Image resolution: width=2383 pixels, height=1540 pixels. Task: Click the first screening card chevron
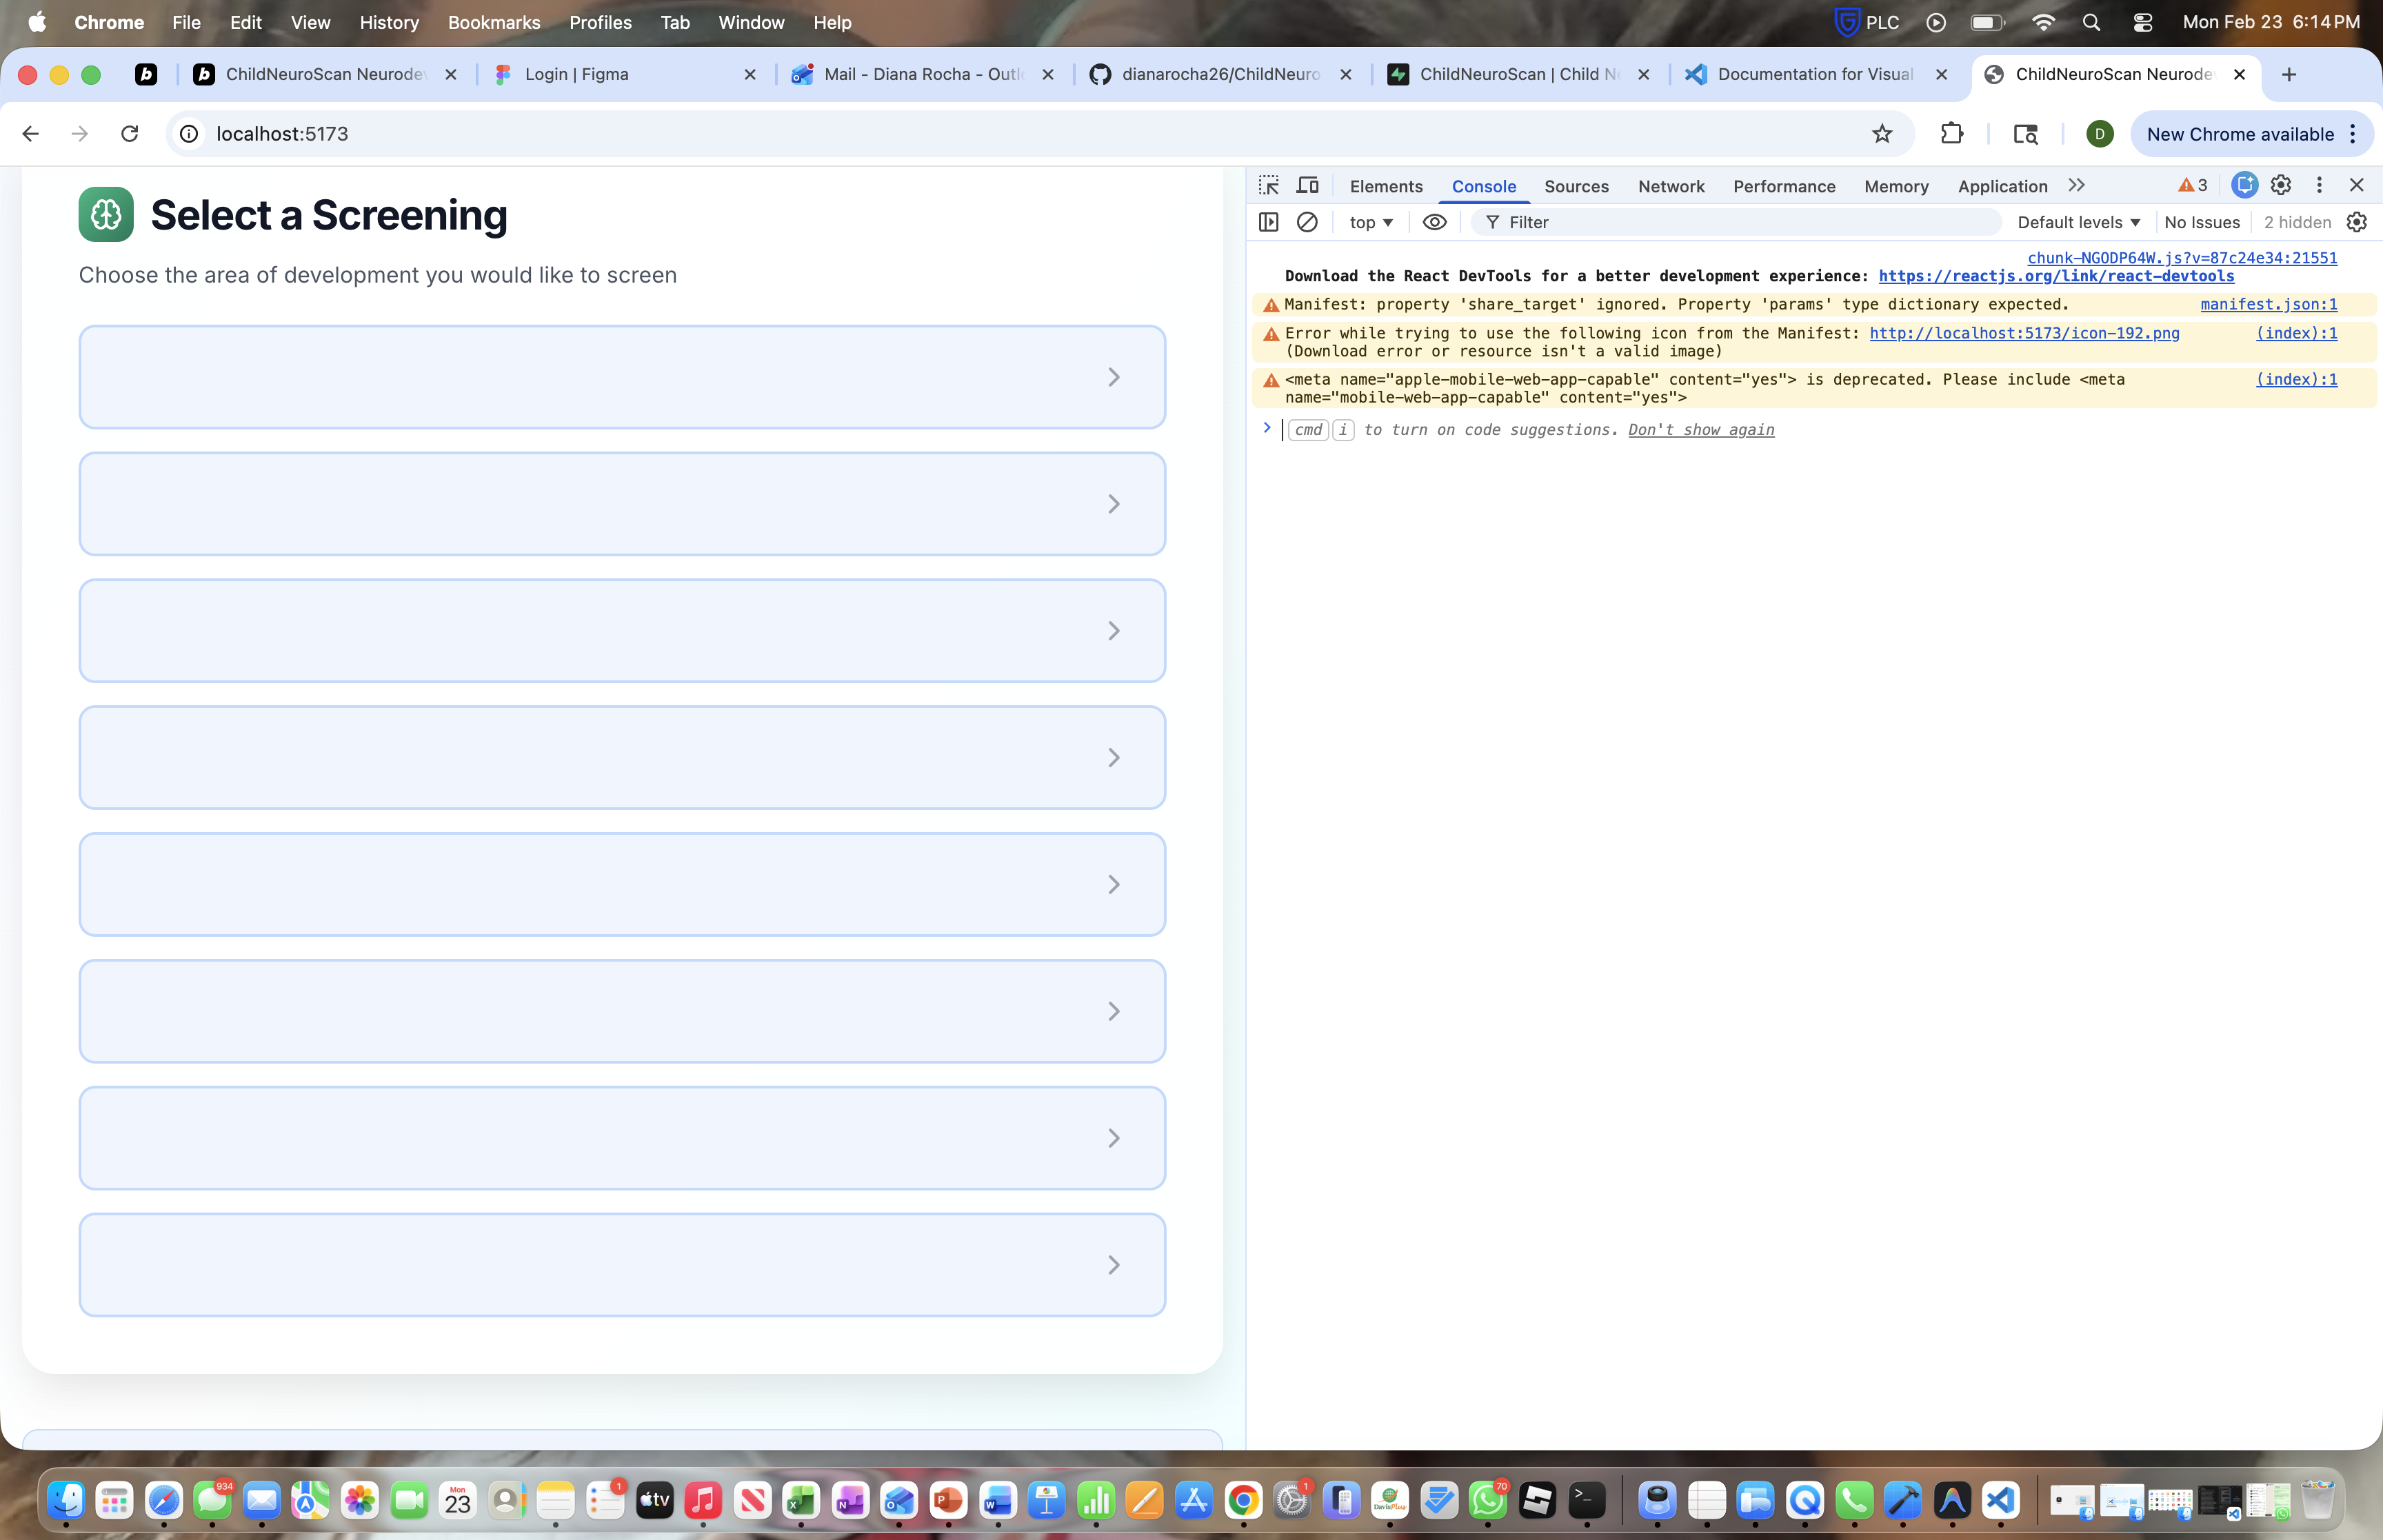tap(1113, 377)
